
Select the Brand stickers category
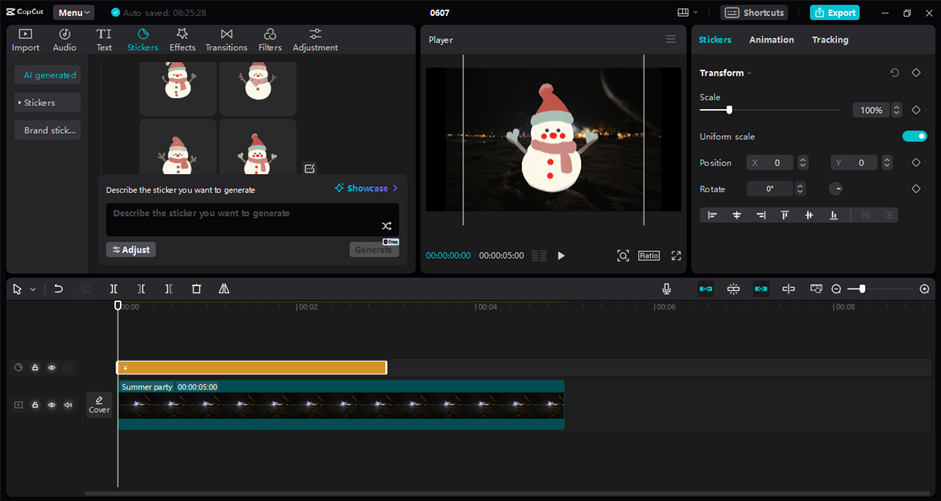[x=47, y=130]
